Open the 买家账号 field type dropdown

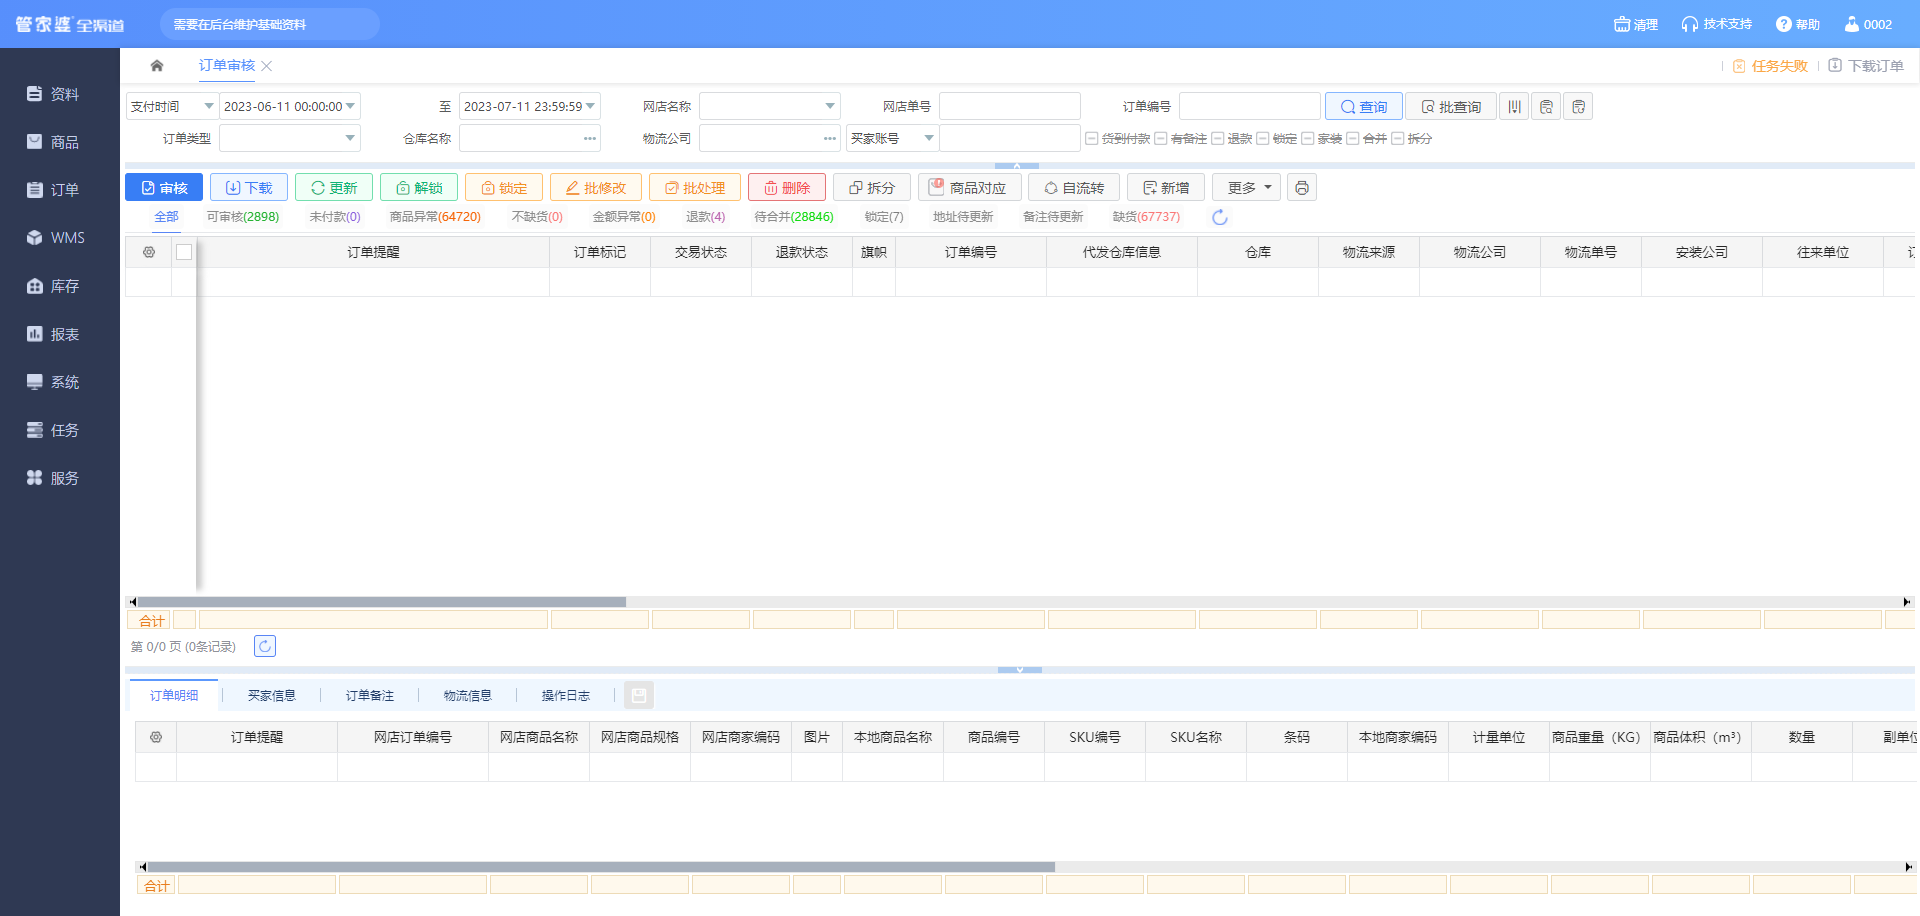pos(892,138)
